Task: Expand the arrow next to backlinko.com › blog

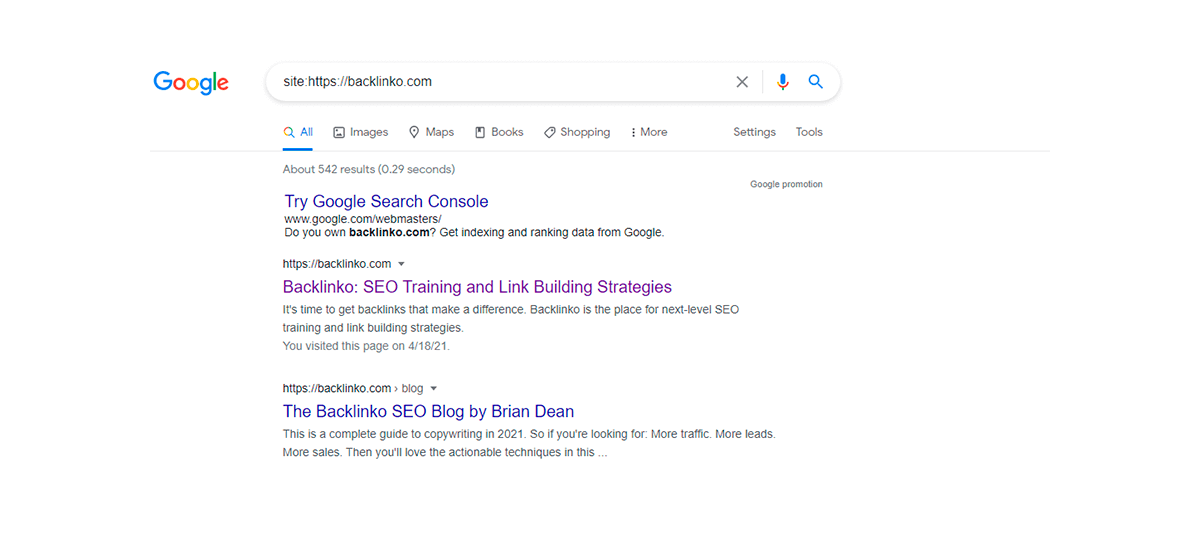Action: click(434, 388)
